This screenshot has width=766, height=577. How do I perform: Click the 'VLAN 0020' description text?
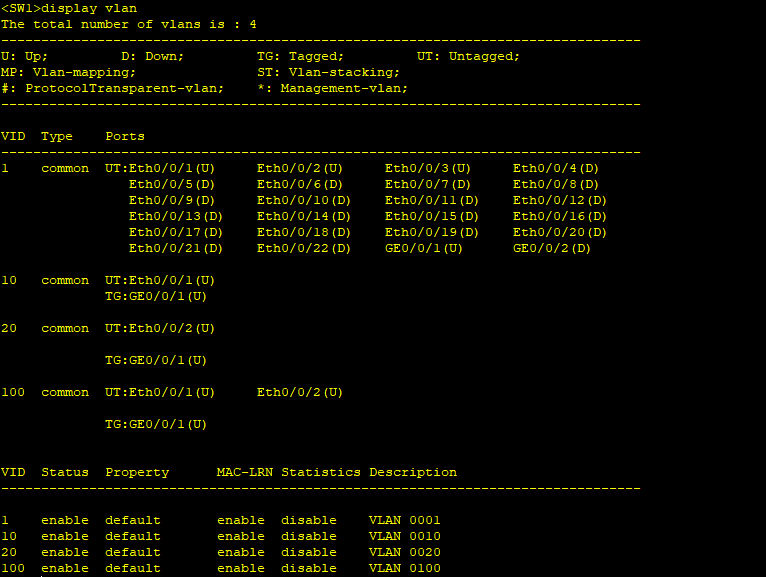(404, 552)
